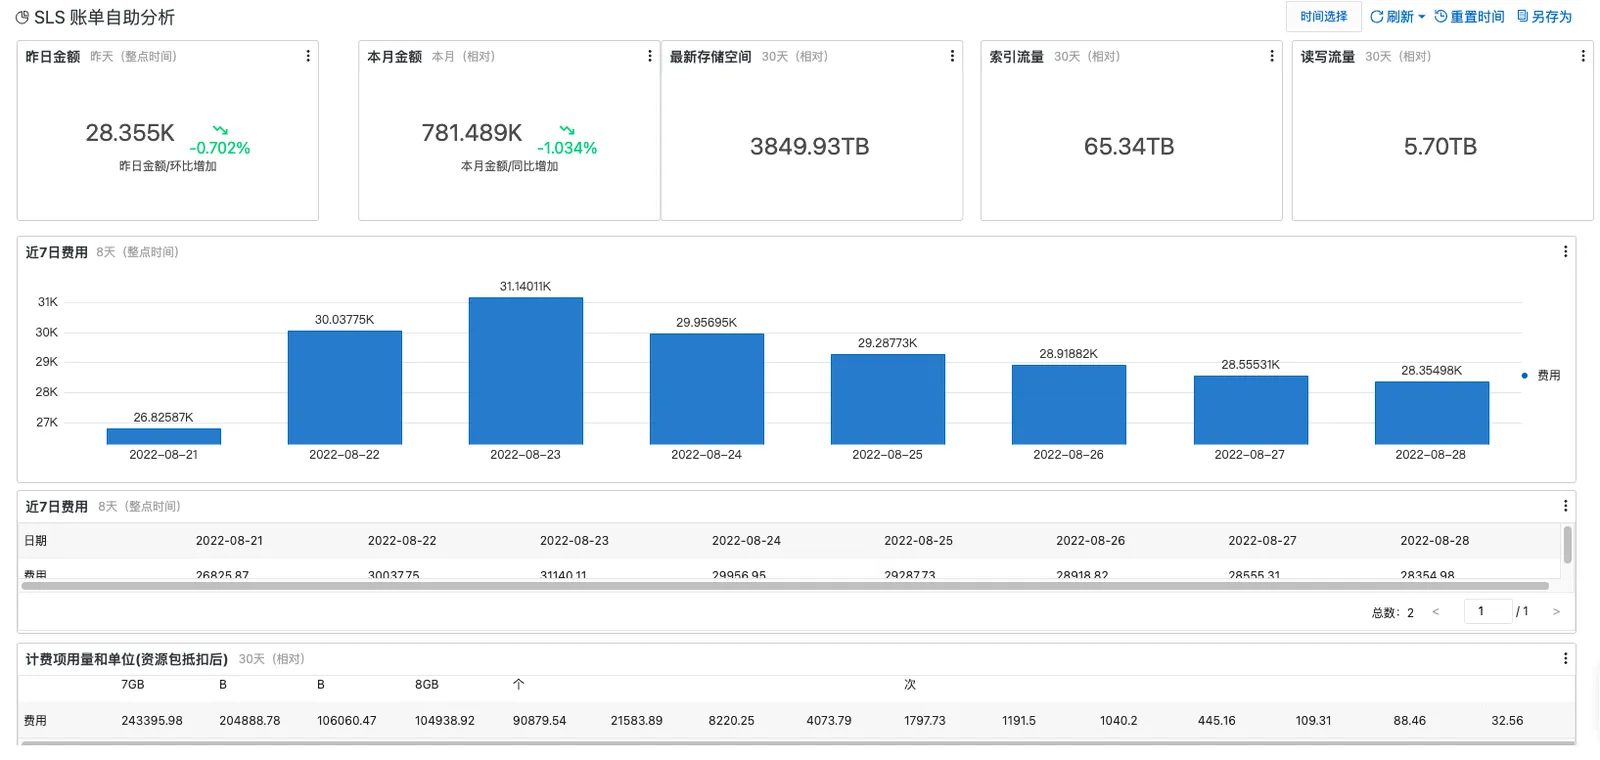This screenshot has width=1600, height=760.
Task: Open the 本月金额 panel more-options menu
Action: [650, 56]
